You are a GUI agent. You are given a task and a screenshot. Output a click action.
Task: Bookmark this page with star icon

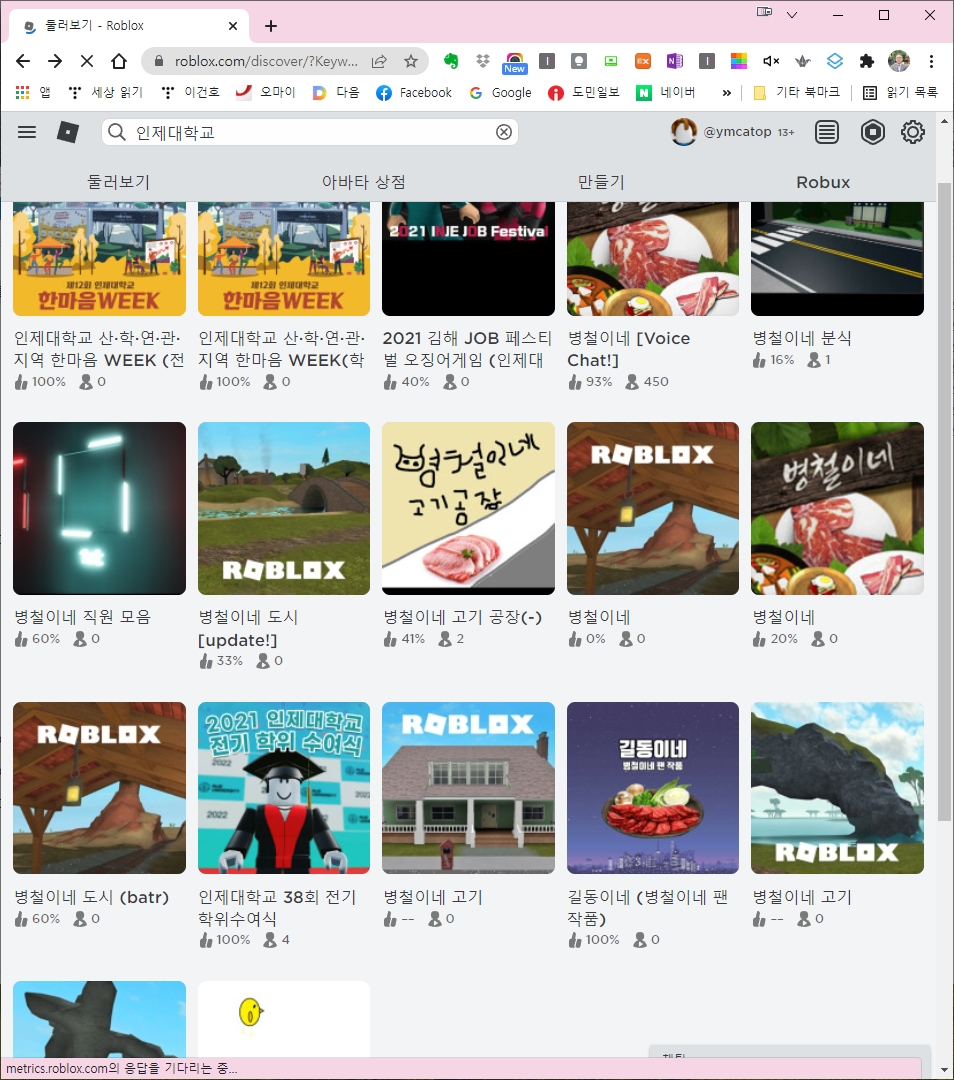point(411,61)
